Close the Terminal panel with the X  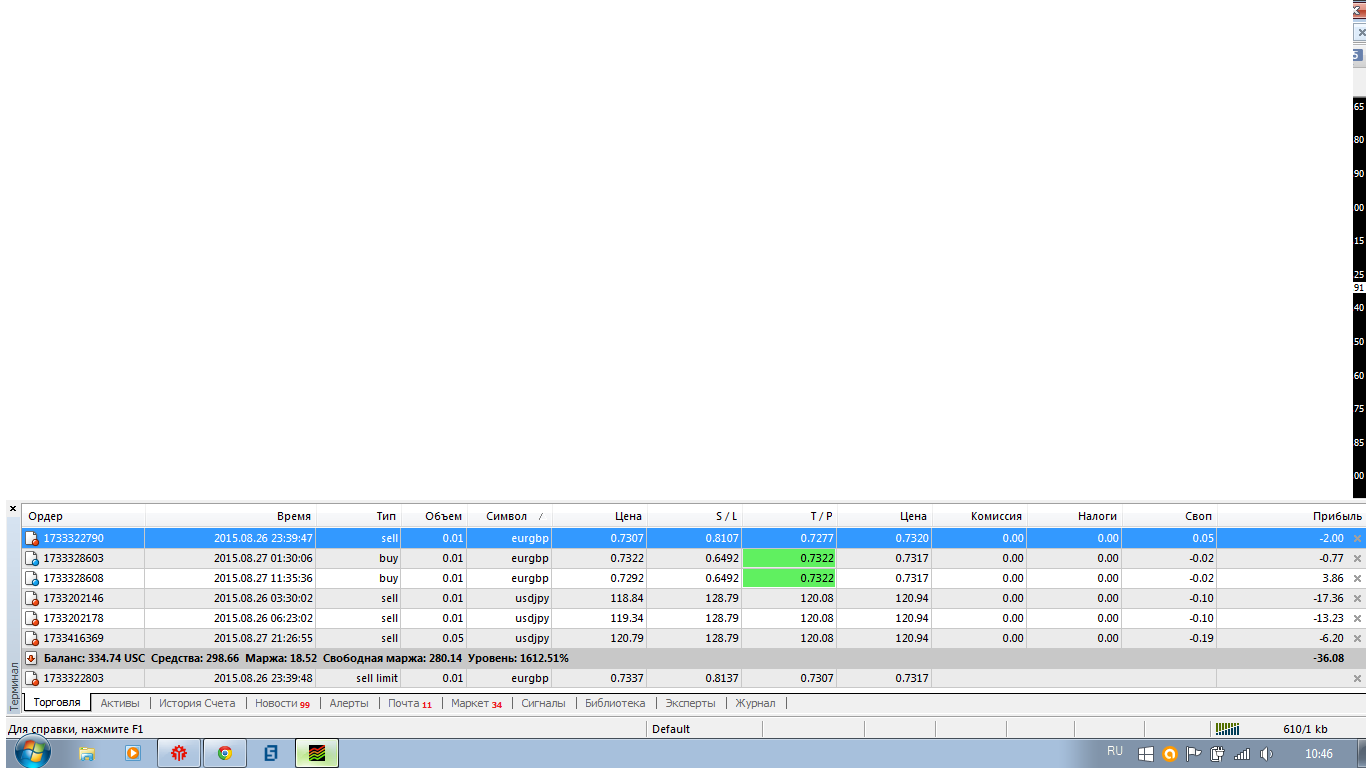click(13, 508)
